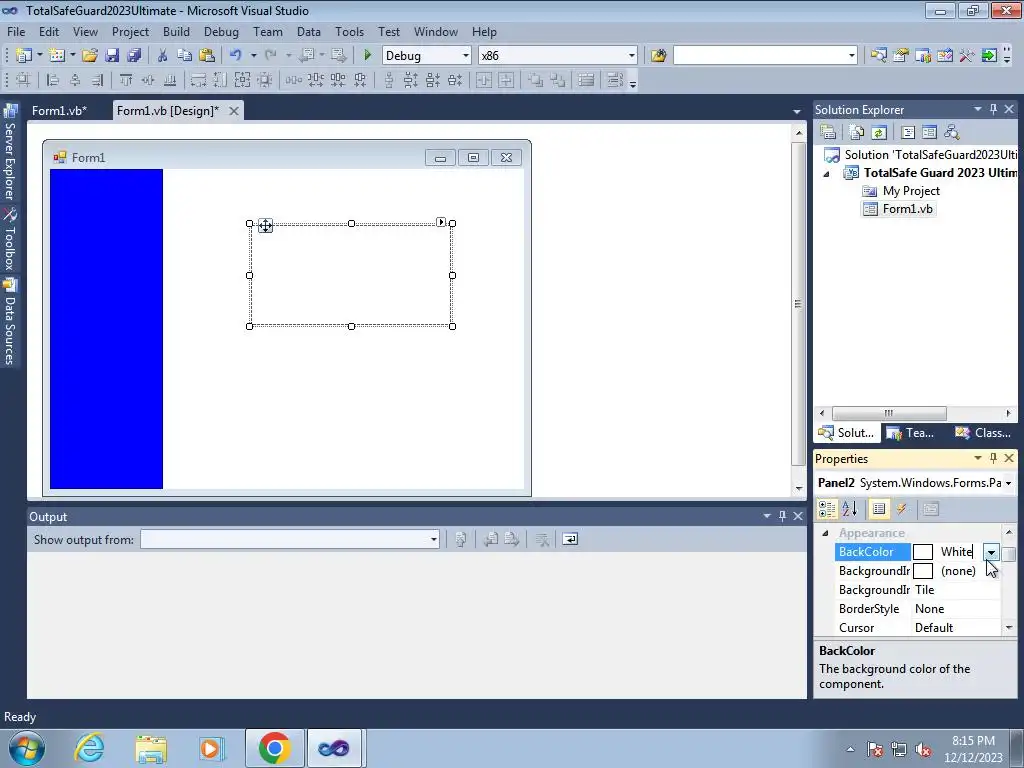This screenshot has width=1024, height=768.
Task: Open the Debug configuration dropdown
Action: pos(466,56)
